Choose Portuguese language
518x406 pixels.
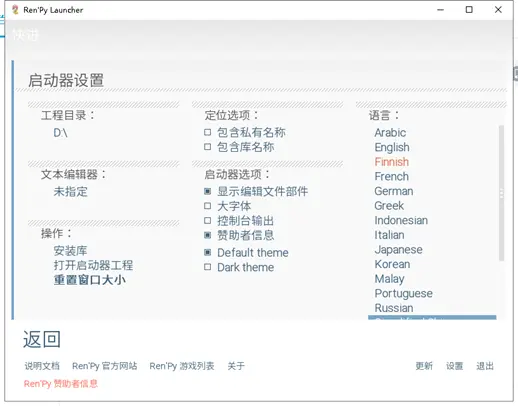pyautogui.click(x=403, y=294)
